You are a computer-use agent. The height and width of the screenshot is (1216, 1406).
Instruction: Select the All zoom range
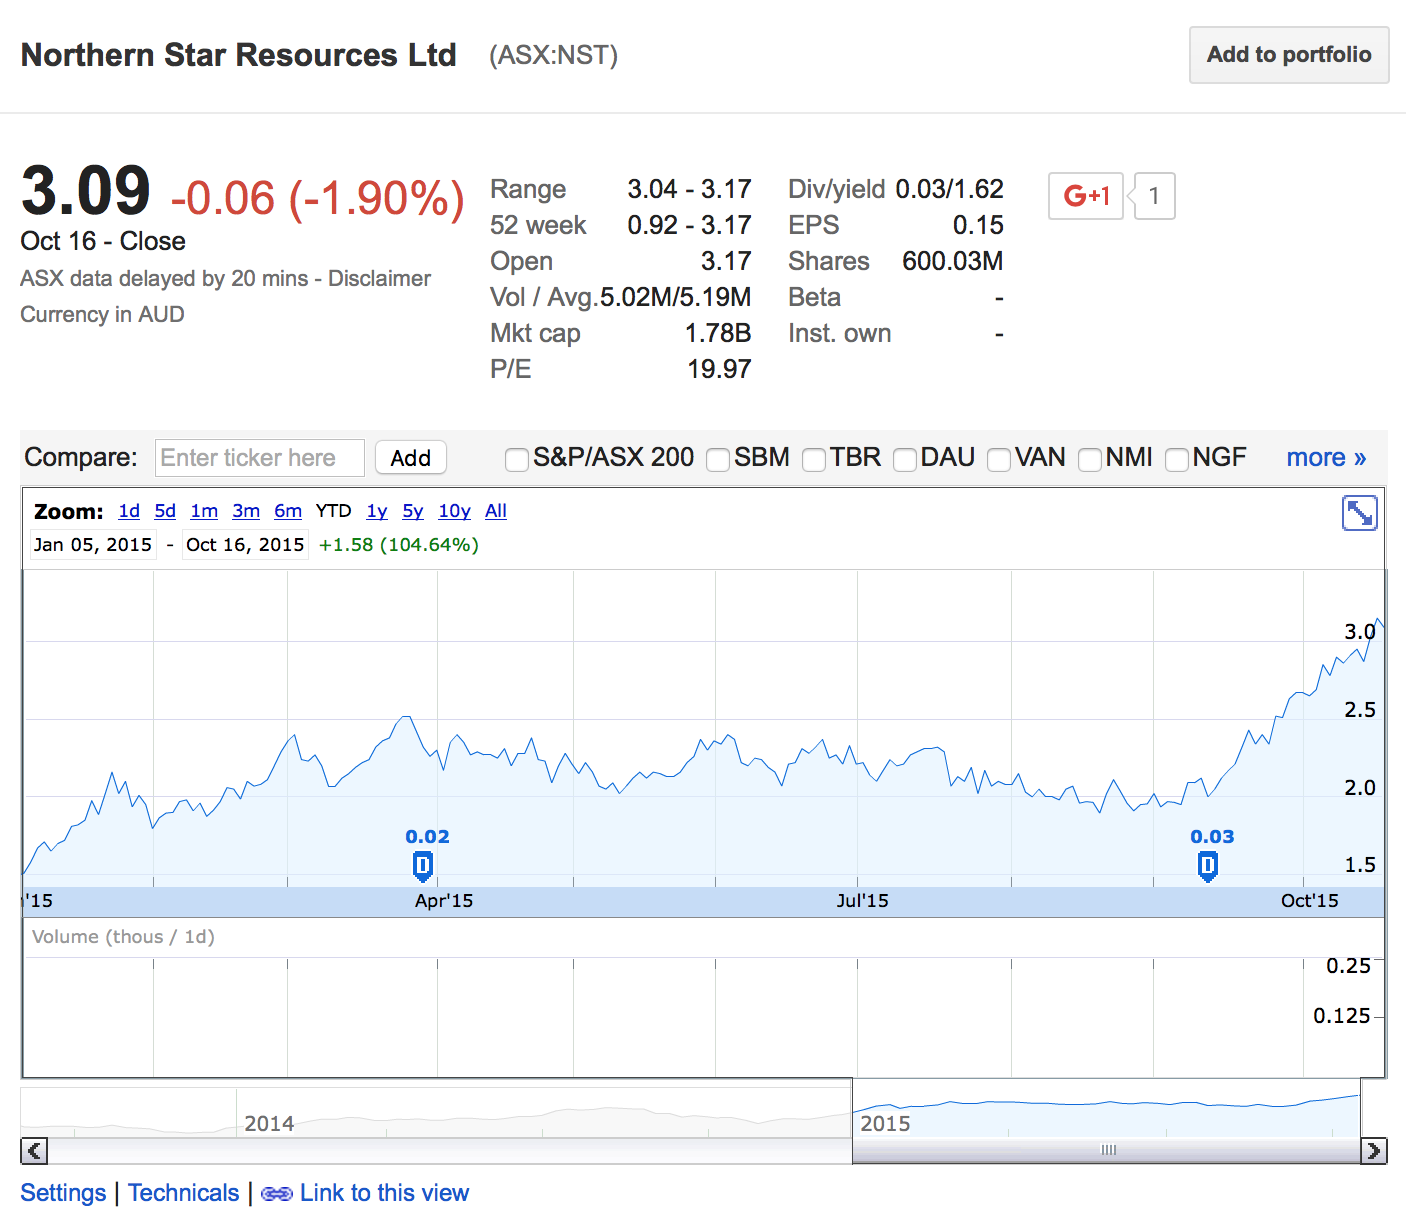coord(495,511)
